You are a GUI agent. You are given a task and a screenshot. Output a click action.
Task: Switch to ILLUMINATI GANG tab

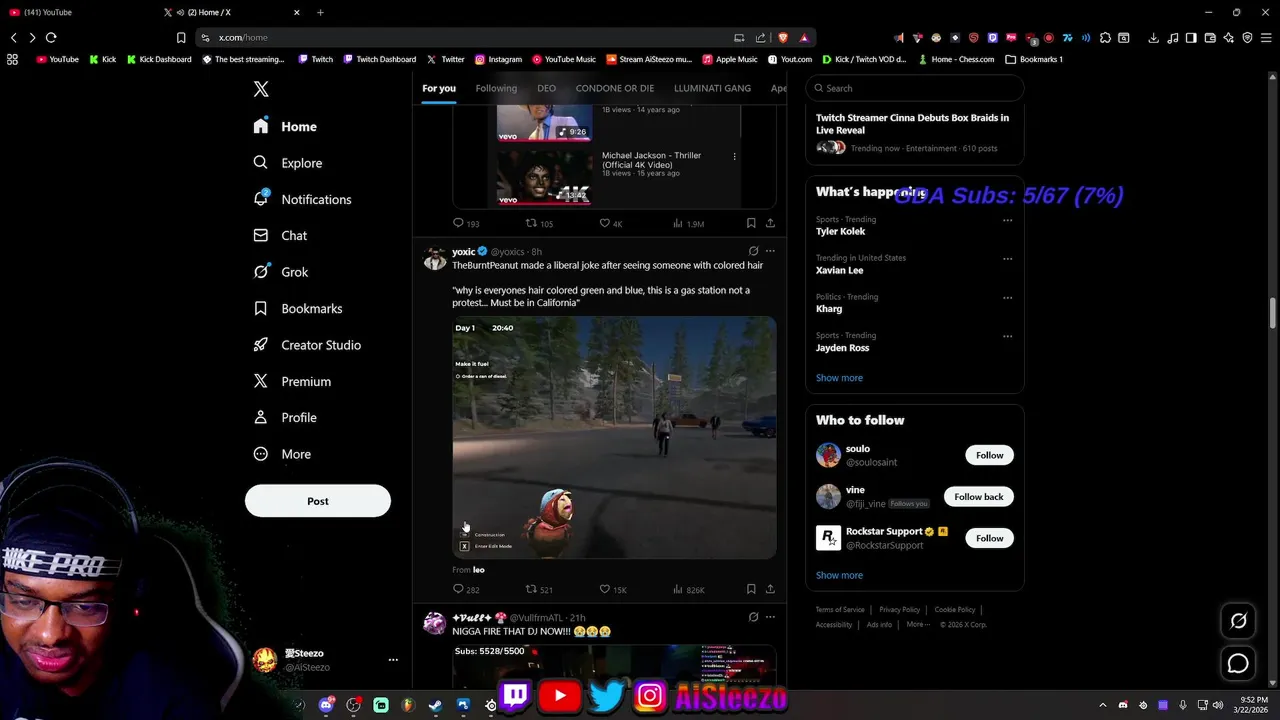(x=712, y=88)
